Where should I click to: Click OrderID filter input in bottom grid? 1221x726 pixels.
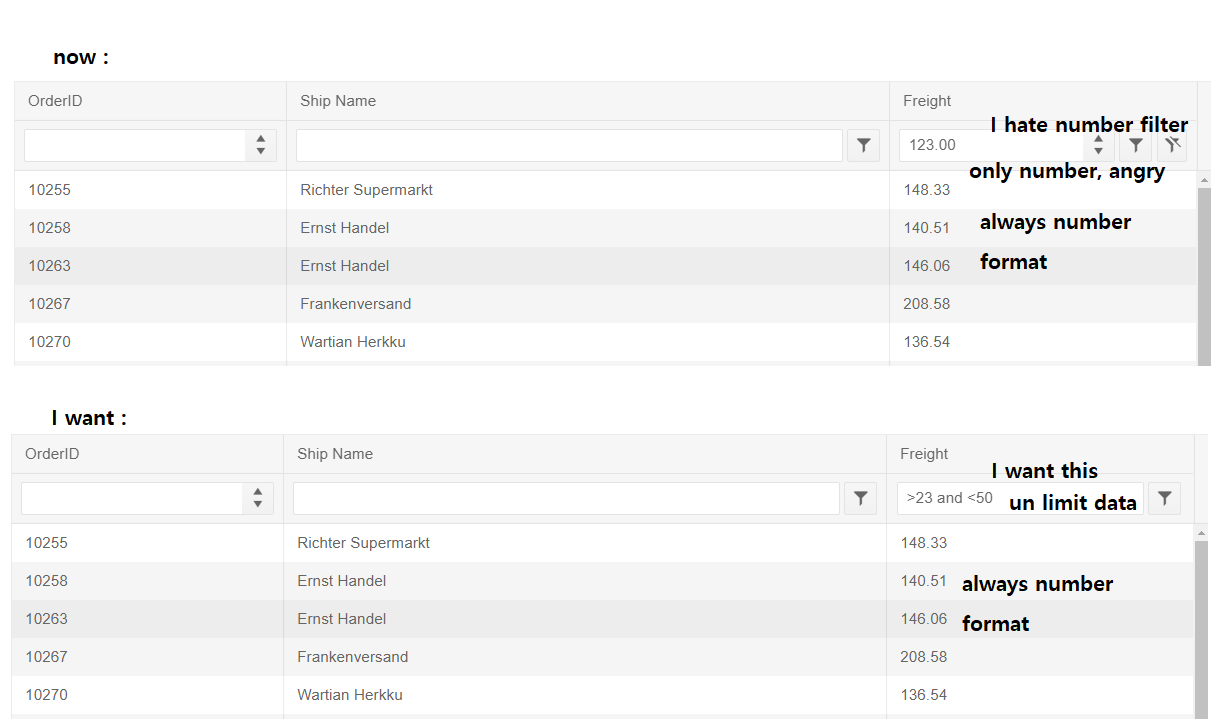pyautogui.click(x=132, y=498)
